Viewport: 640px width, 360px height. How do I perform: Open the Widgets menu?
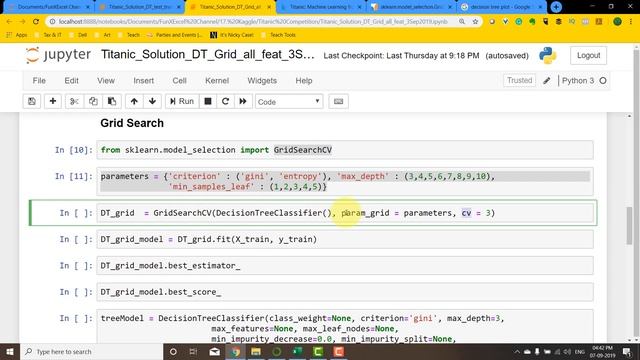point(262,81)
